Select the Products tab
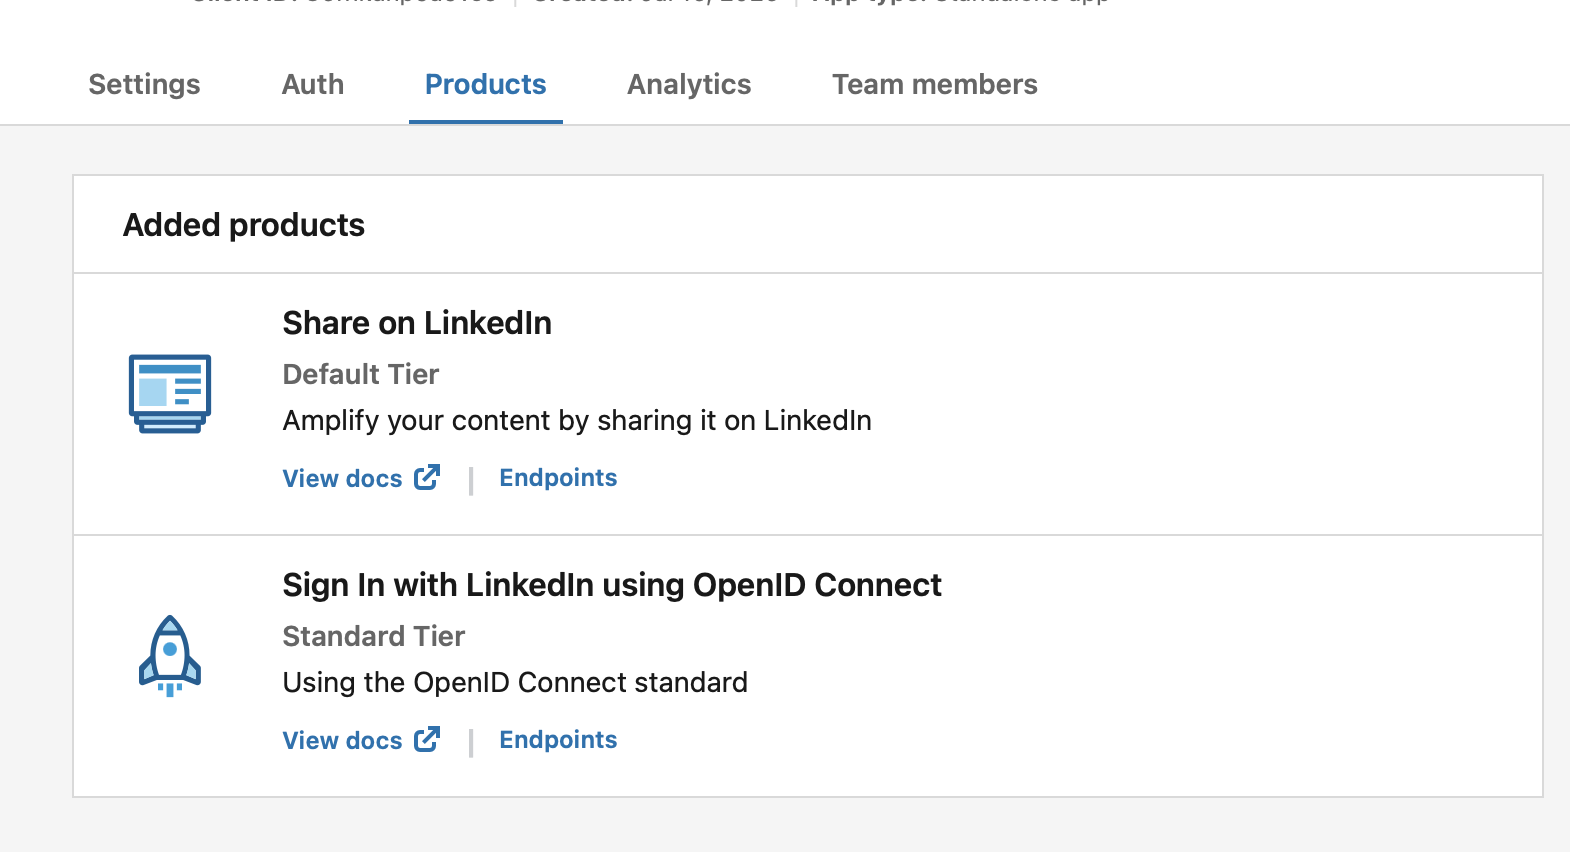 pyautogui.click(x=486, y=85)
